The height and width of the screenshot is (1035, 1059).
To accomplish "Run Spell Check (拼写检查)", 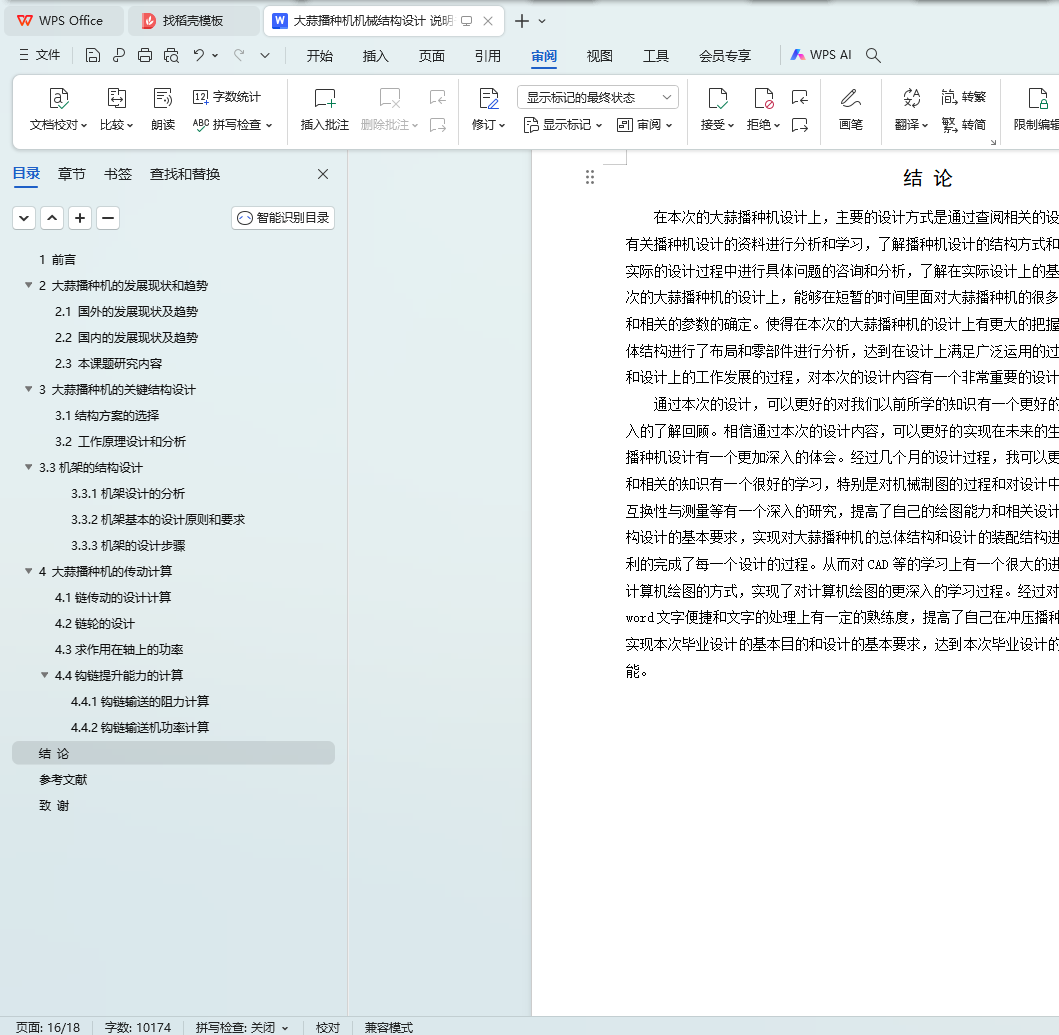I will [x=232, y=125].
